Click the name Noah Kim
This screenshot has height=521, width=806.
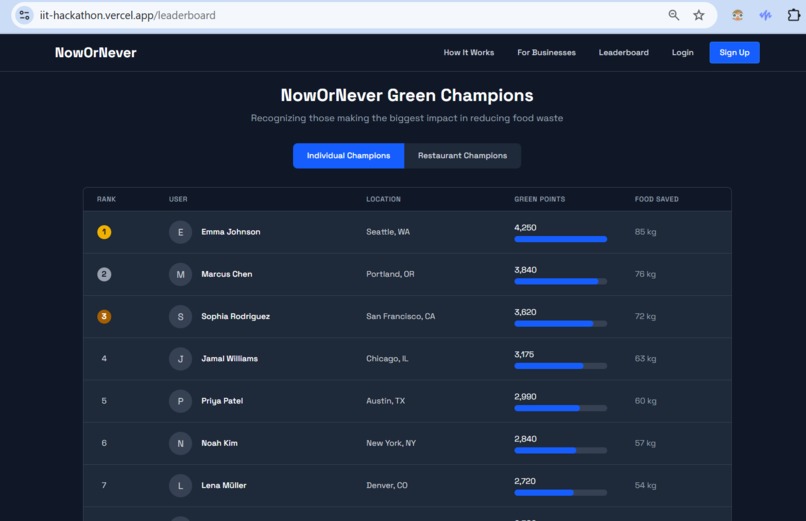[219, 443]
